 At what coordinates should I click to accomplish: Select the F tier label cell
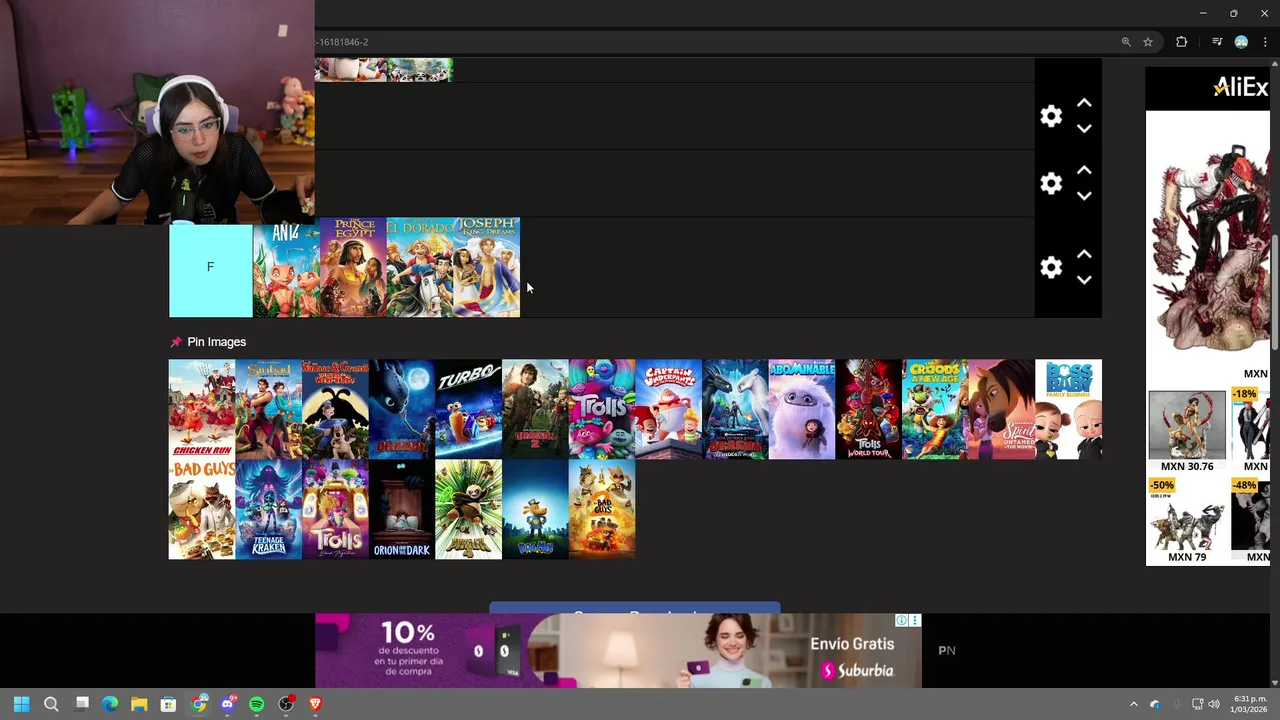click(x=210, y=267)
